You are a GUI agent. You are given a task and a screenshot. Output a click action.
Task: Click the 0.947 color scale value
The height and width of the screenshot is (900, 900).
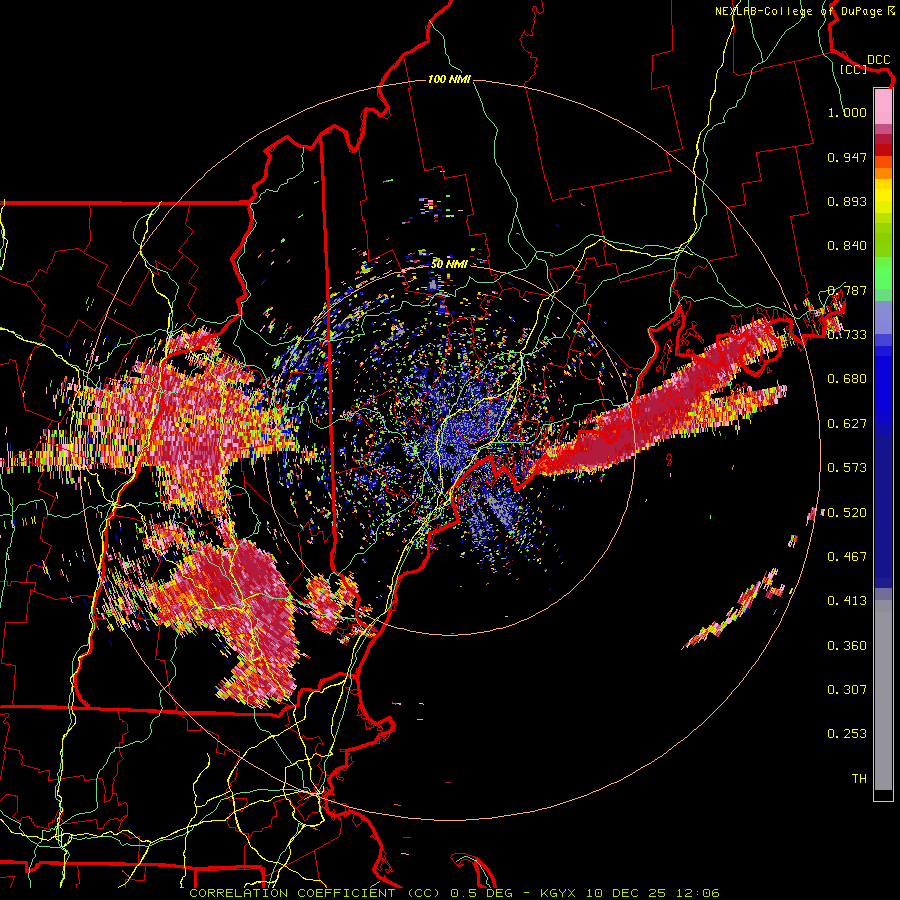[847, 157]
